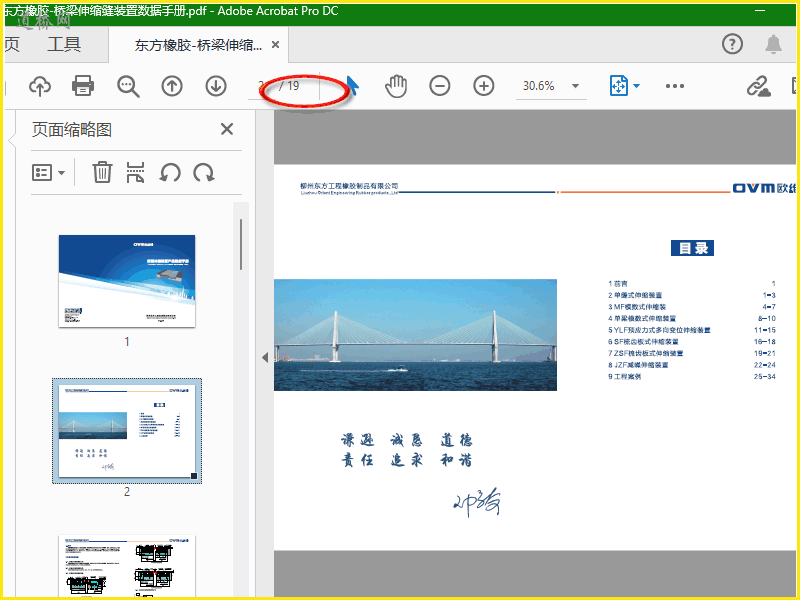The image size is (800, 600).
Task: Open notifications bell
Action: pos(773,44)
